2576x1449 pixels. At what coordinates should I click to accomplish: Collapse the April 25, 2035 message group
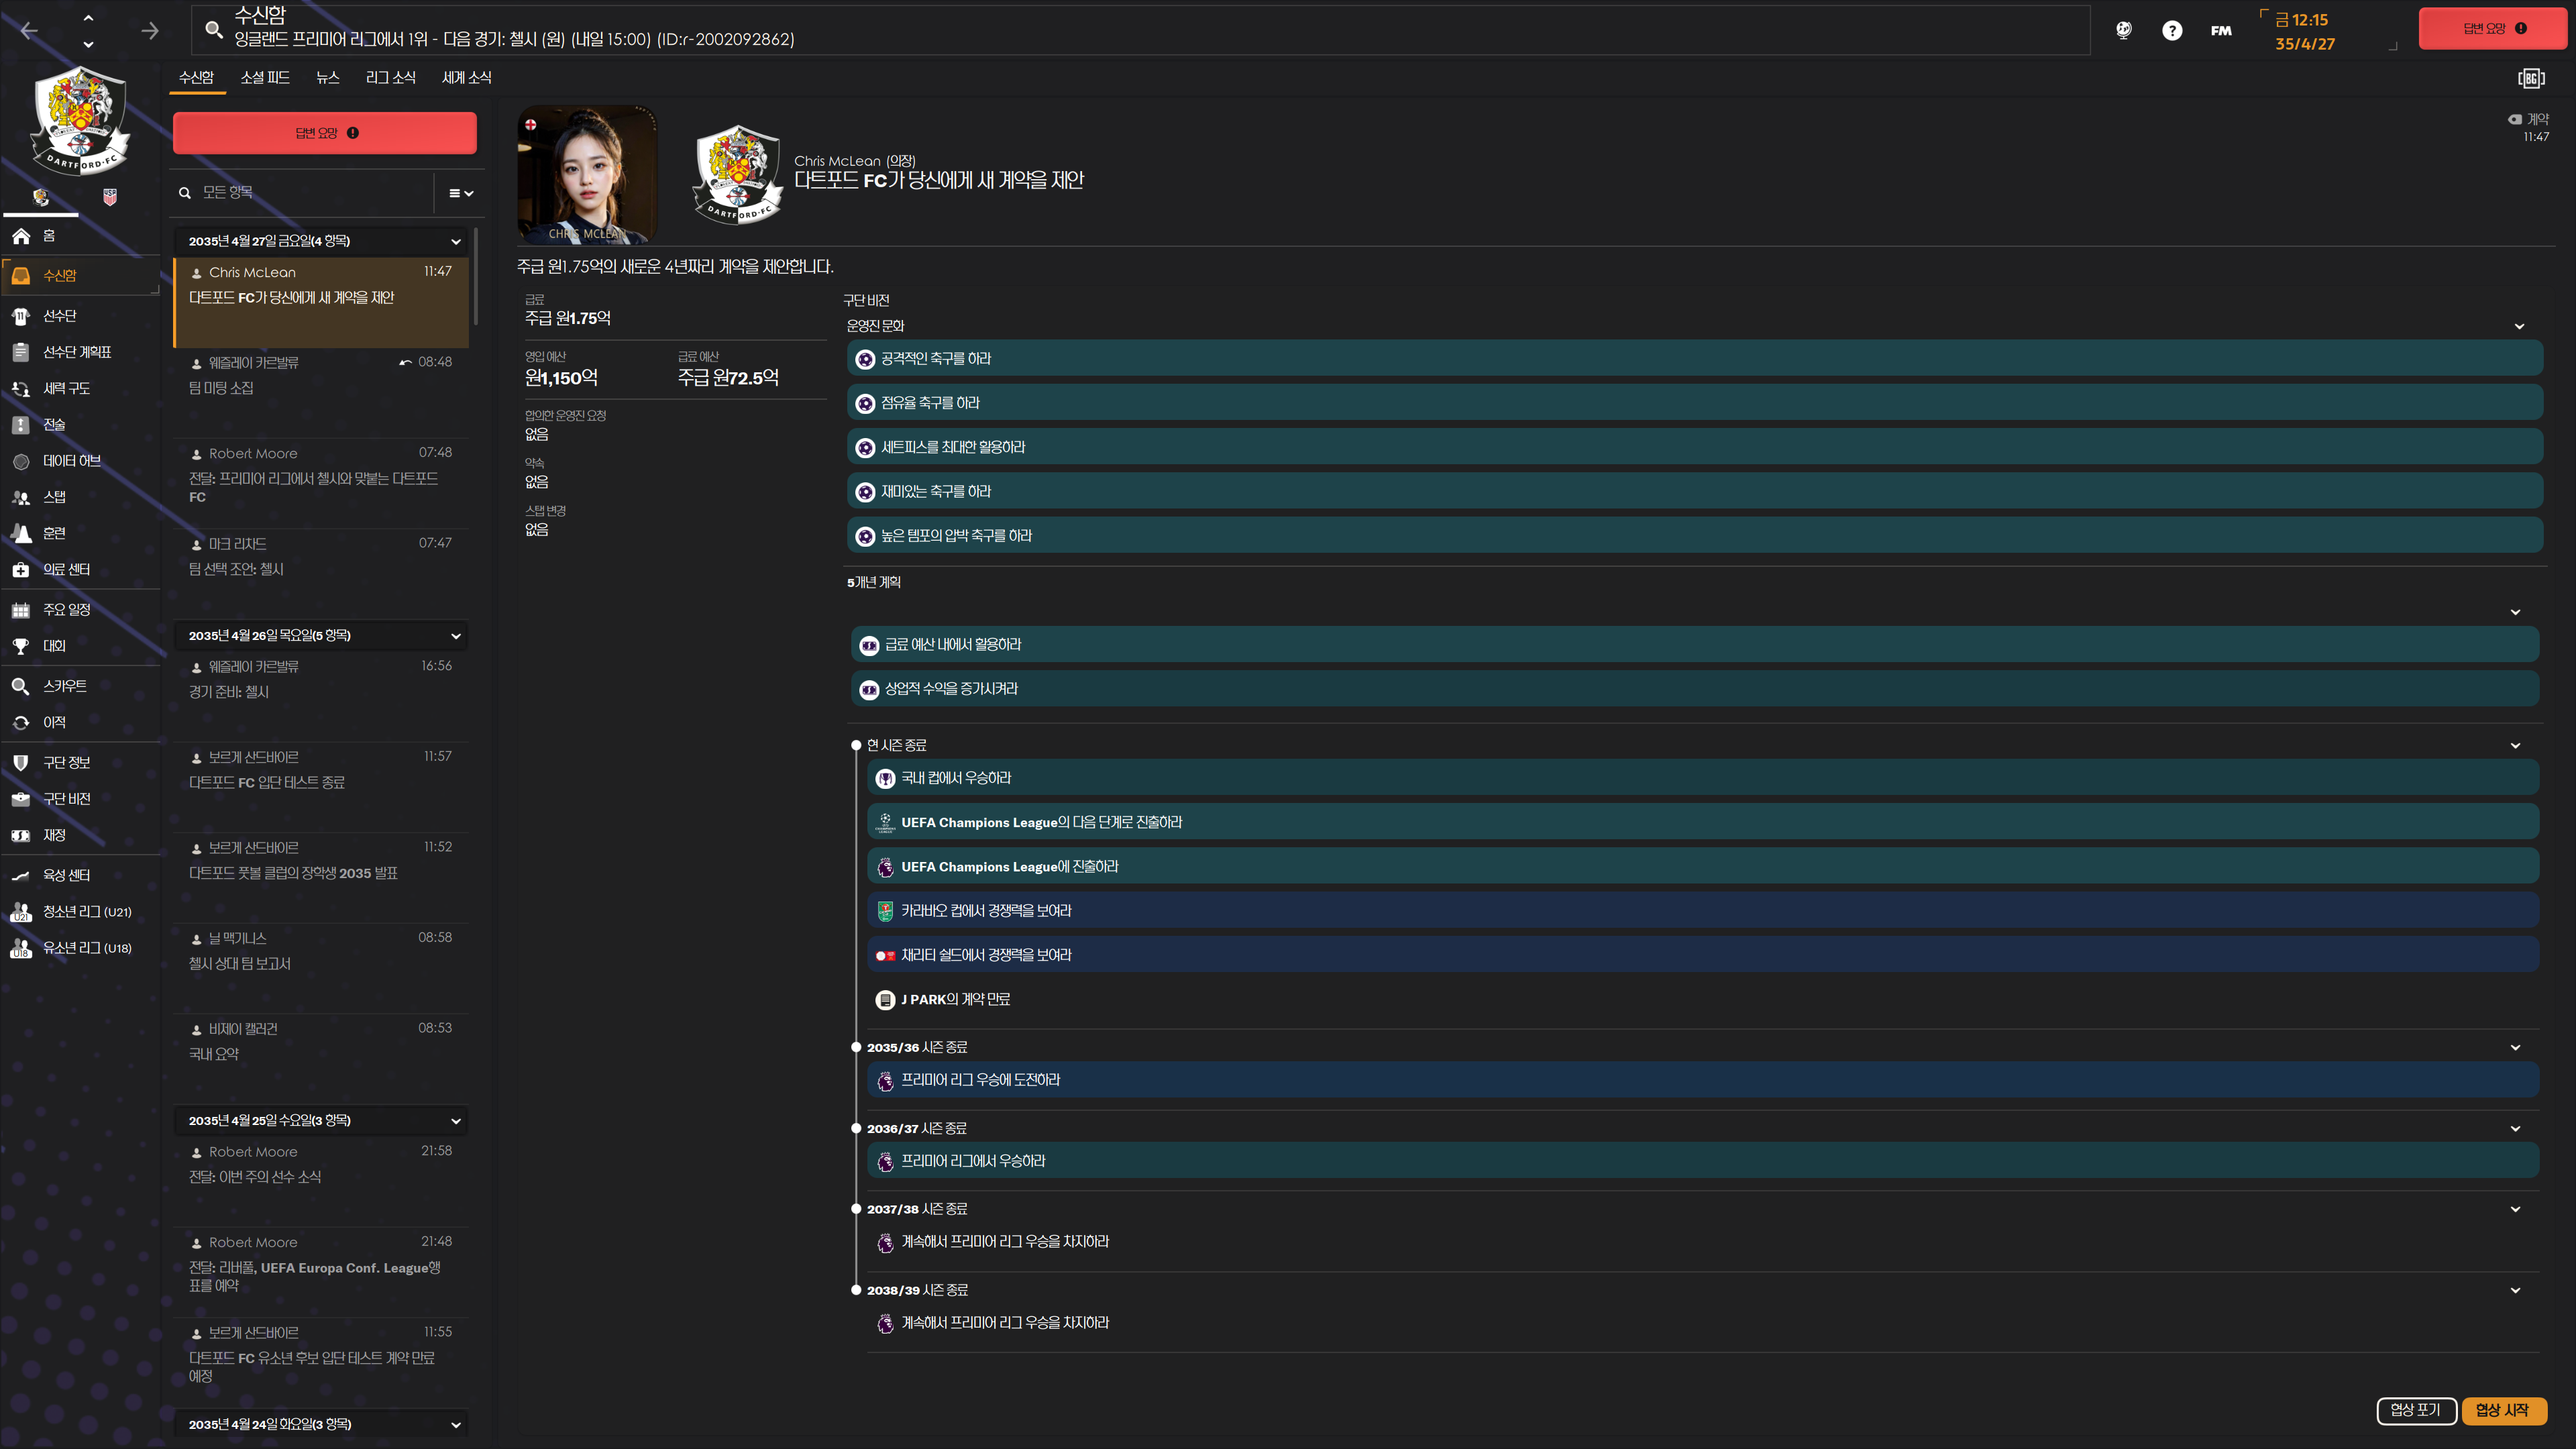[456, 1121]
